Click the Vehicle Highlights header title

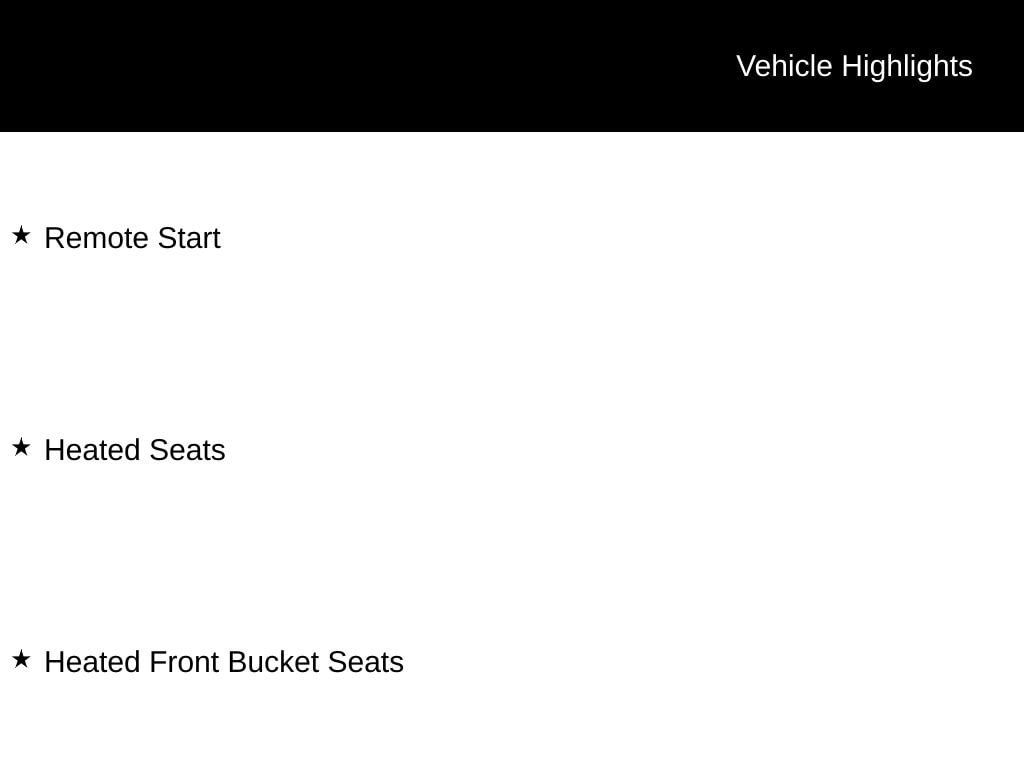(x=854, y=66)
